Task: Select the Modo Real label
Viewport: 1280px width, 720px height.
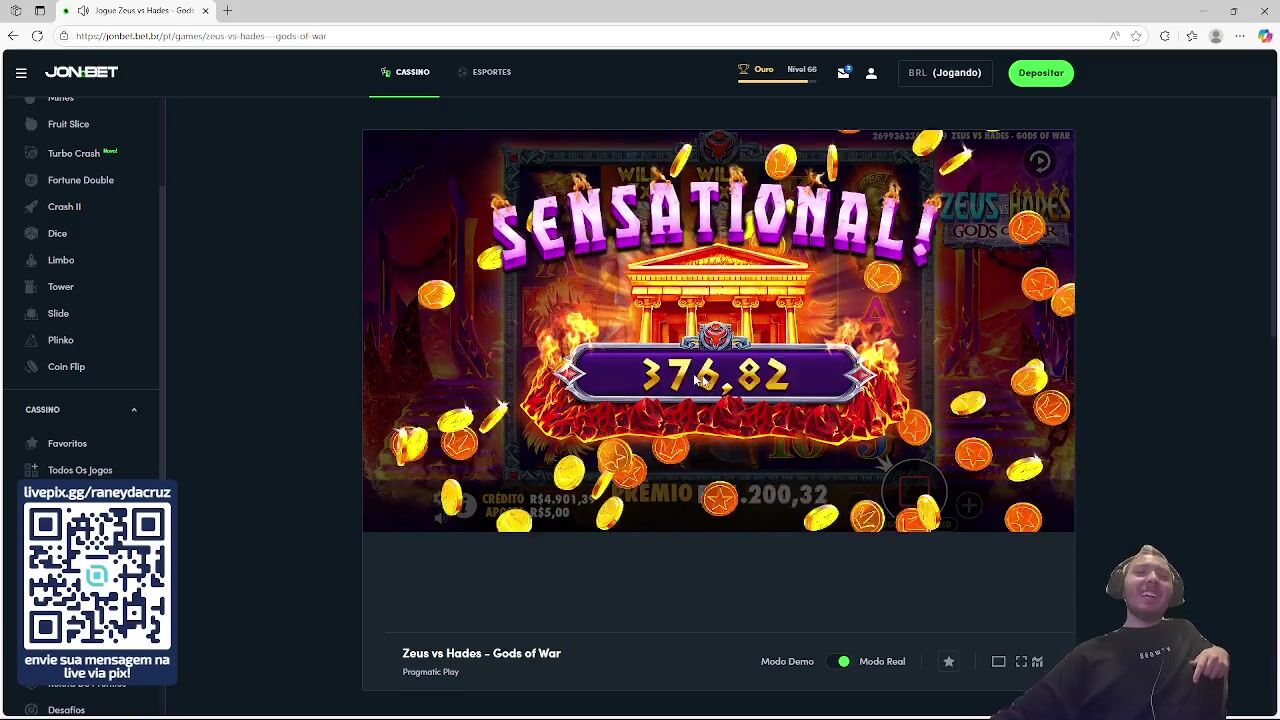Action: click(882, 661)
